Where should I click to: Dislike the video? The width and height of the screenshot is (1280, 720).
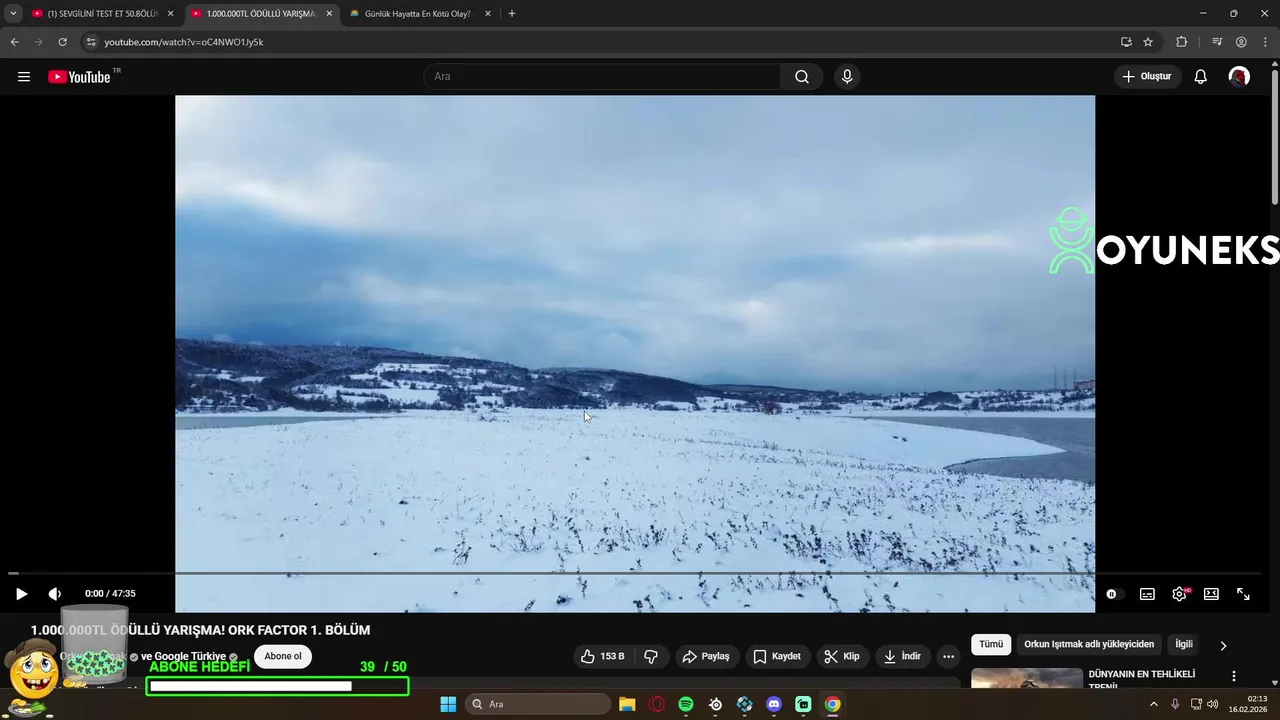(651, 656)
